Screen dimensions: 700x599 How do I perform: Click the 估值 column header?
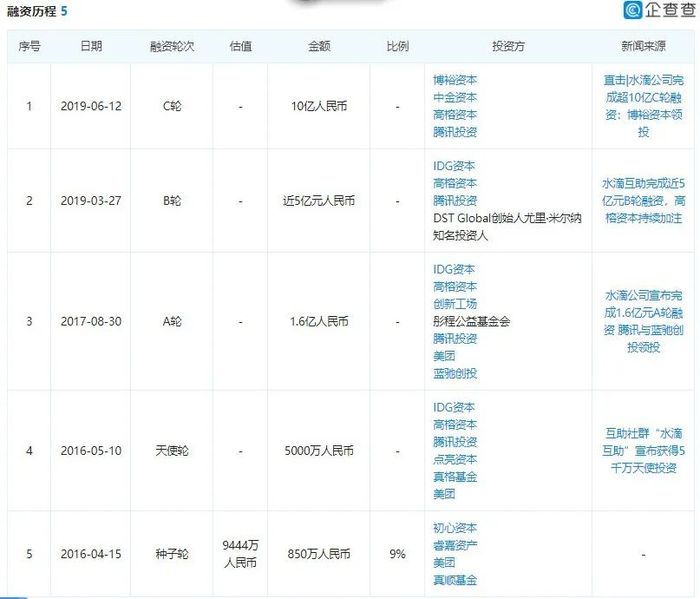pos(241,46)
